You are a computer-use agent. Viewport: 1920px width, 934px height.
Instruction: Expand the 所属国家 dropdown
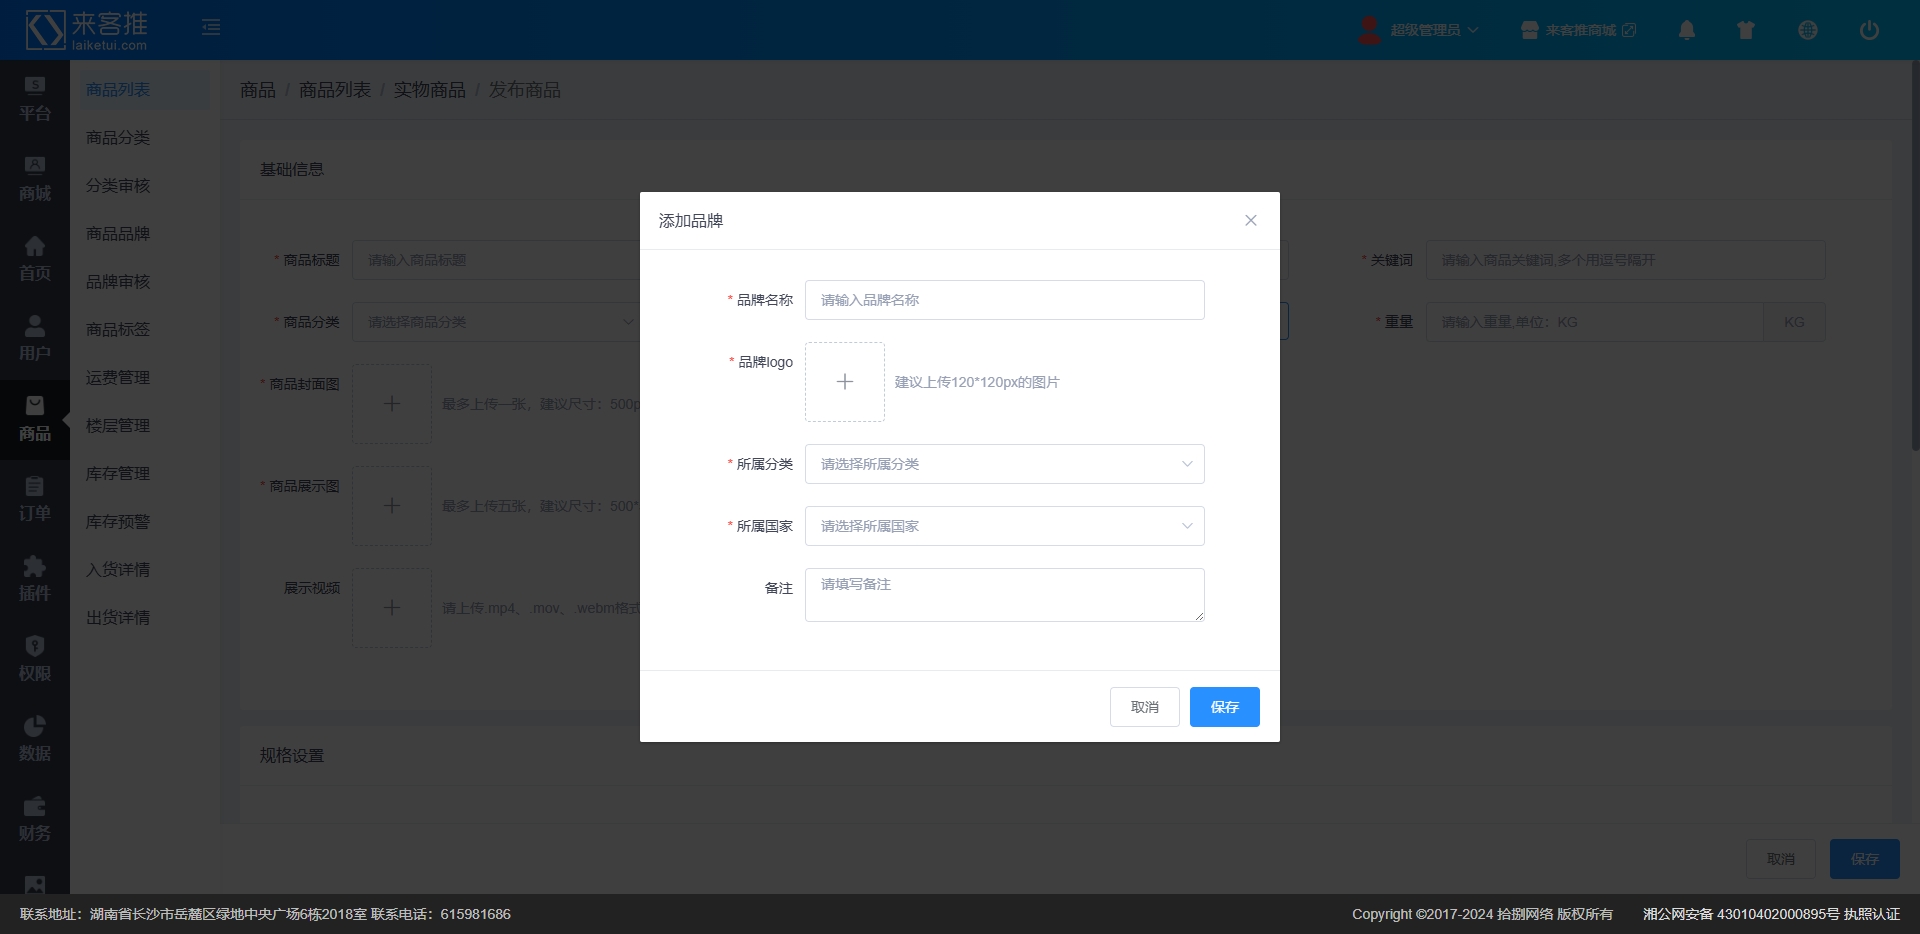coord(1004,526)
